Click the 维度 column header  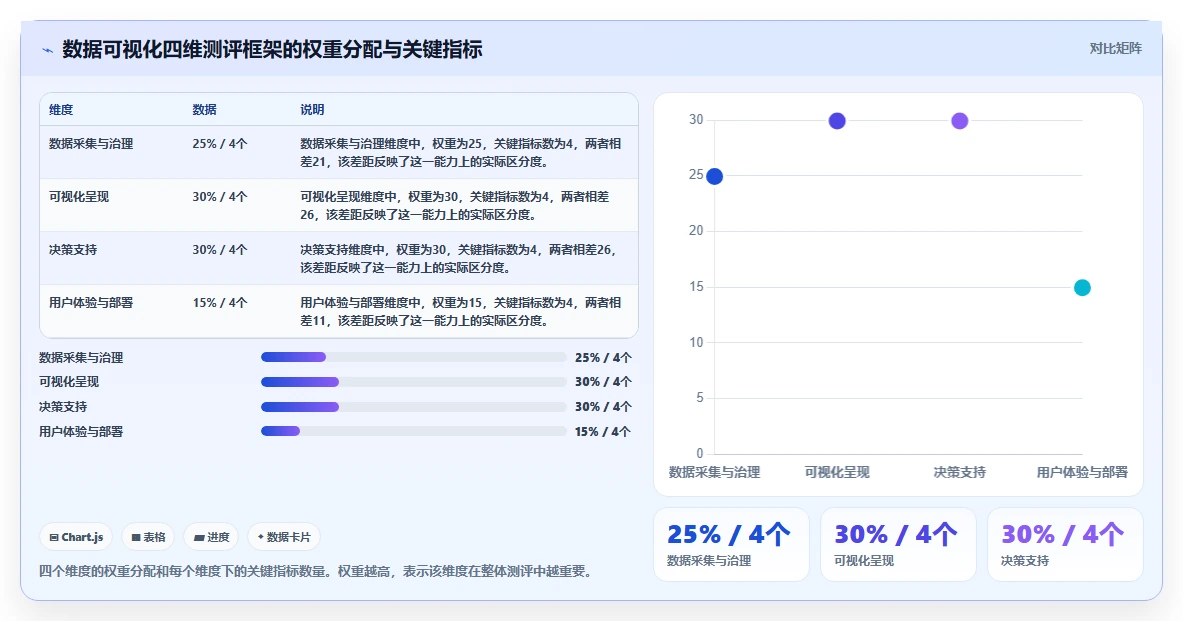(x=61, y=109)
